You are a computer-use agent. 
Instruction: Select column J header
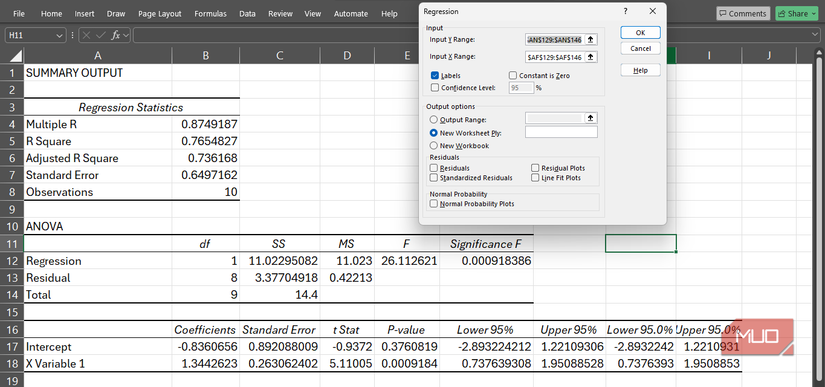click(769, 55)
